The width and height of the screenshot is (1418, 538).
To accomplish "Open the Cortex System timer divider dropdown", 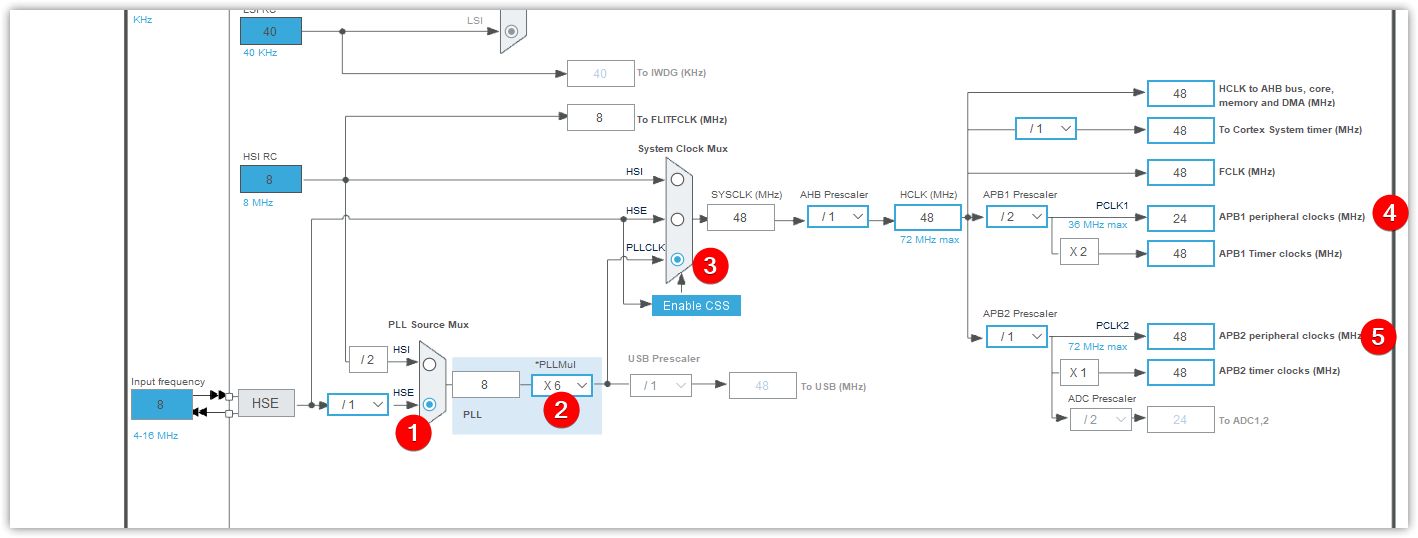I will 1046,129.
